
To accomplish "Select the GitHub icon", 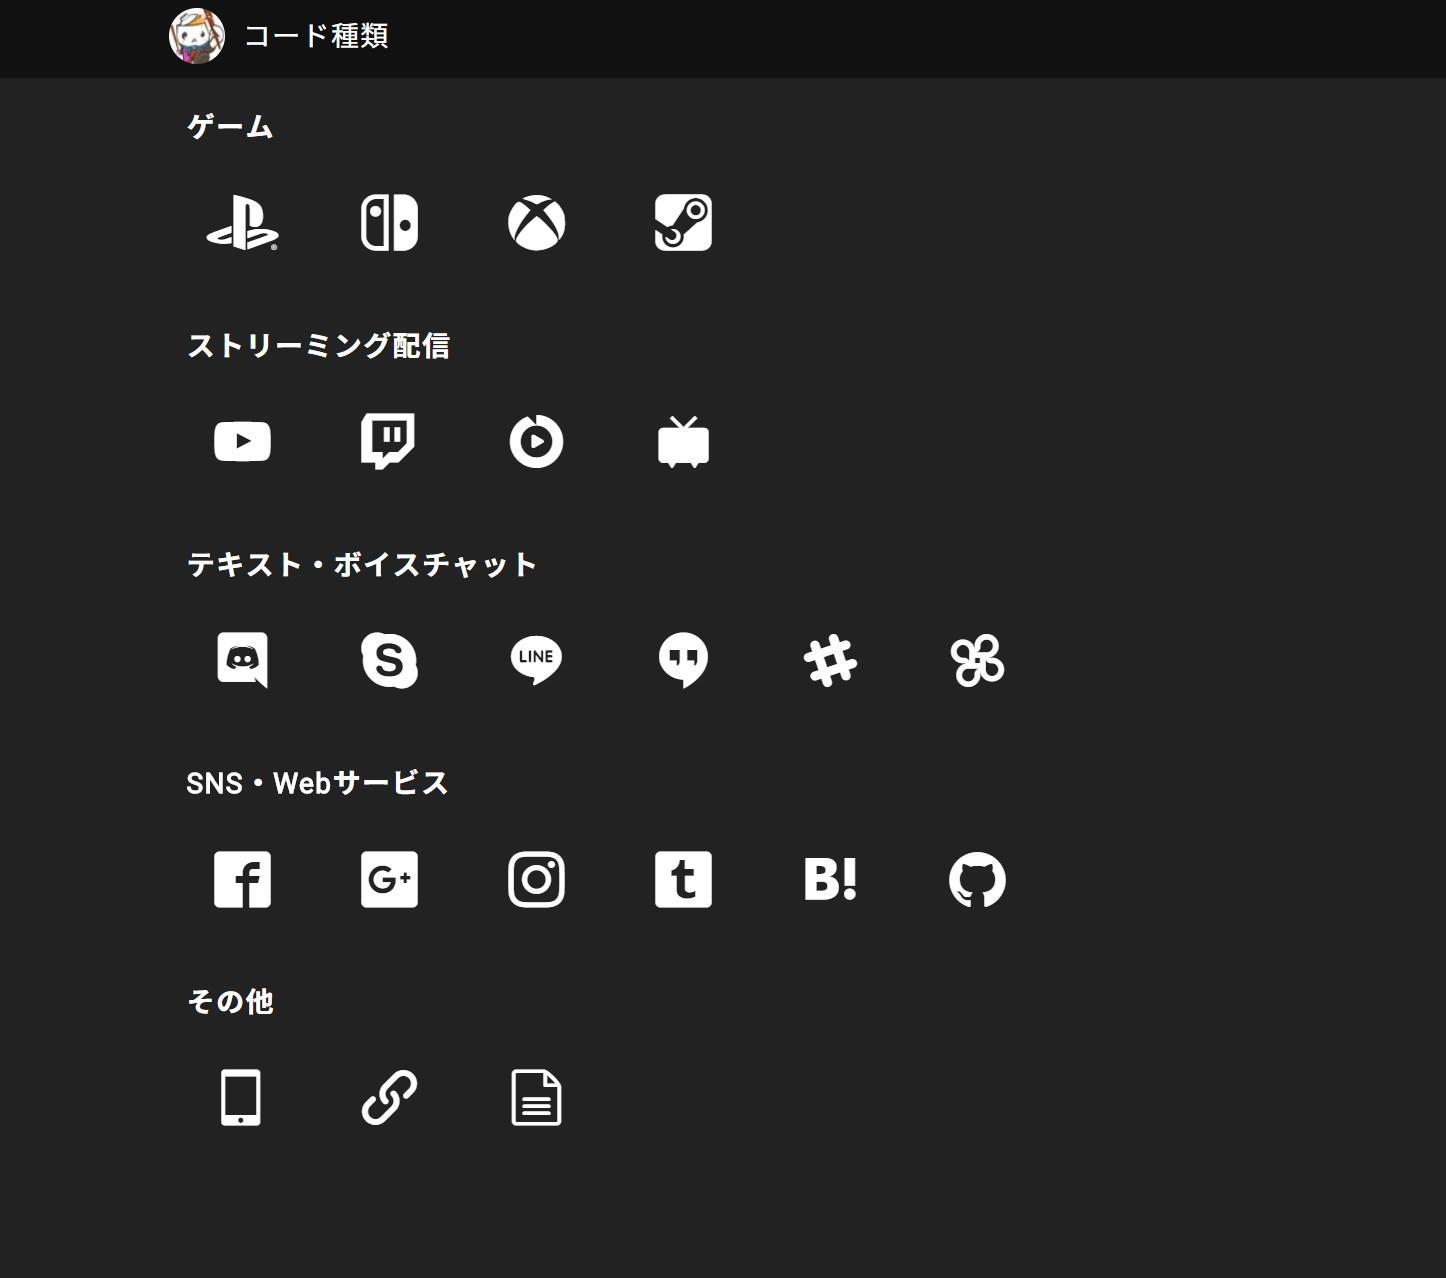I will tap(977, 879).
